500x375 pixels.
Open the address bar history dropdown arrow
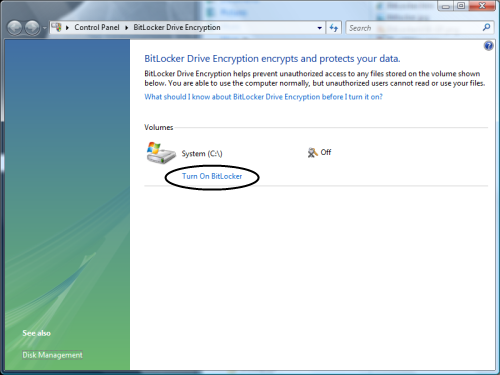click(x=320, y=28)
